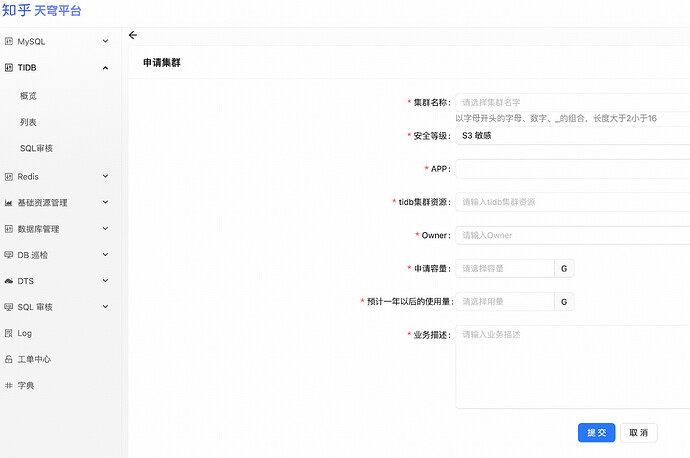Click the 基础资源管理 menu label
This screenshot has width=690, height=458.
[x=42, y=203]
